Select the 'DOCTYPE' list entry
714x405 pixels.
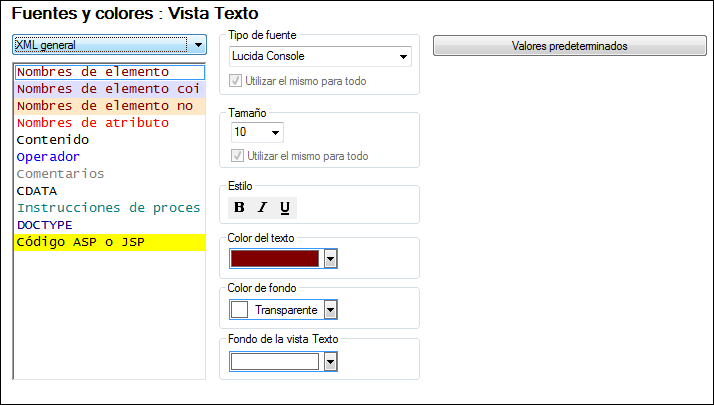pos(45,225)
